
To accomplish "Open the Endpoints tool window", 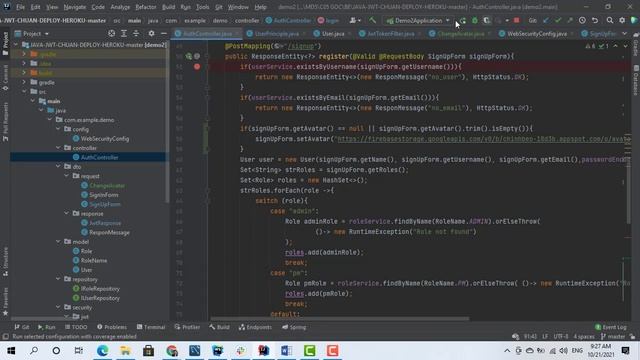I will click(x=256, y=327).
